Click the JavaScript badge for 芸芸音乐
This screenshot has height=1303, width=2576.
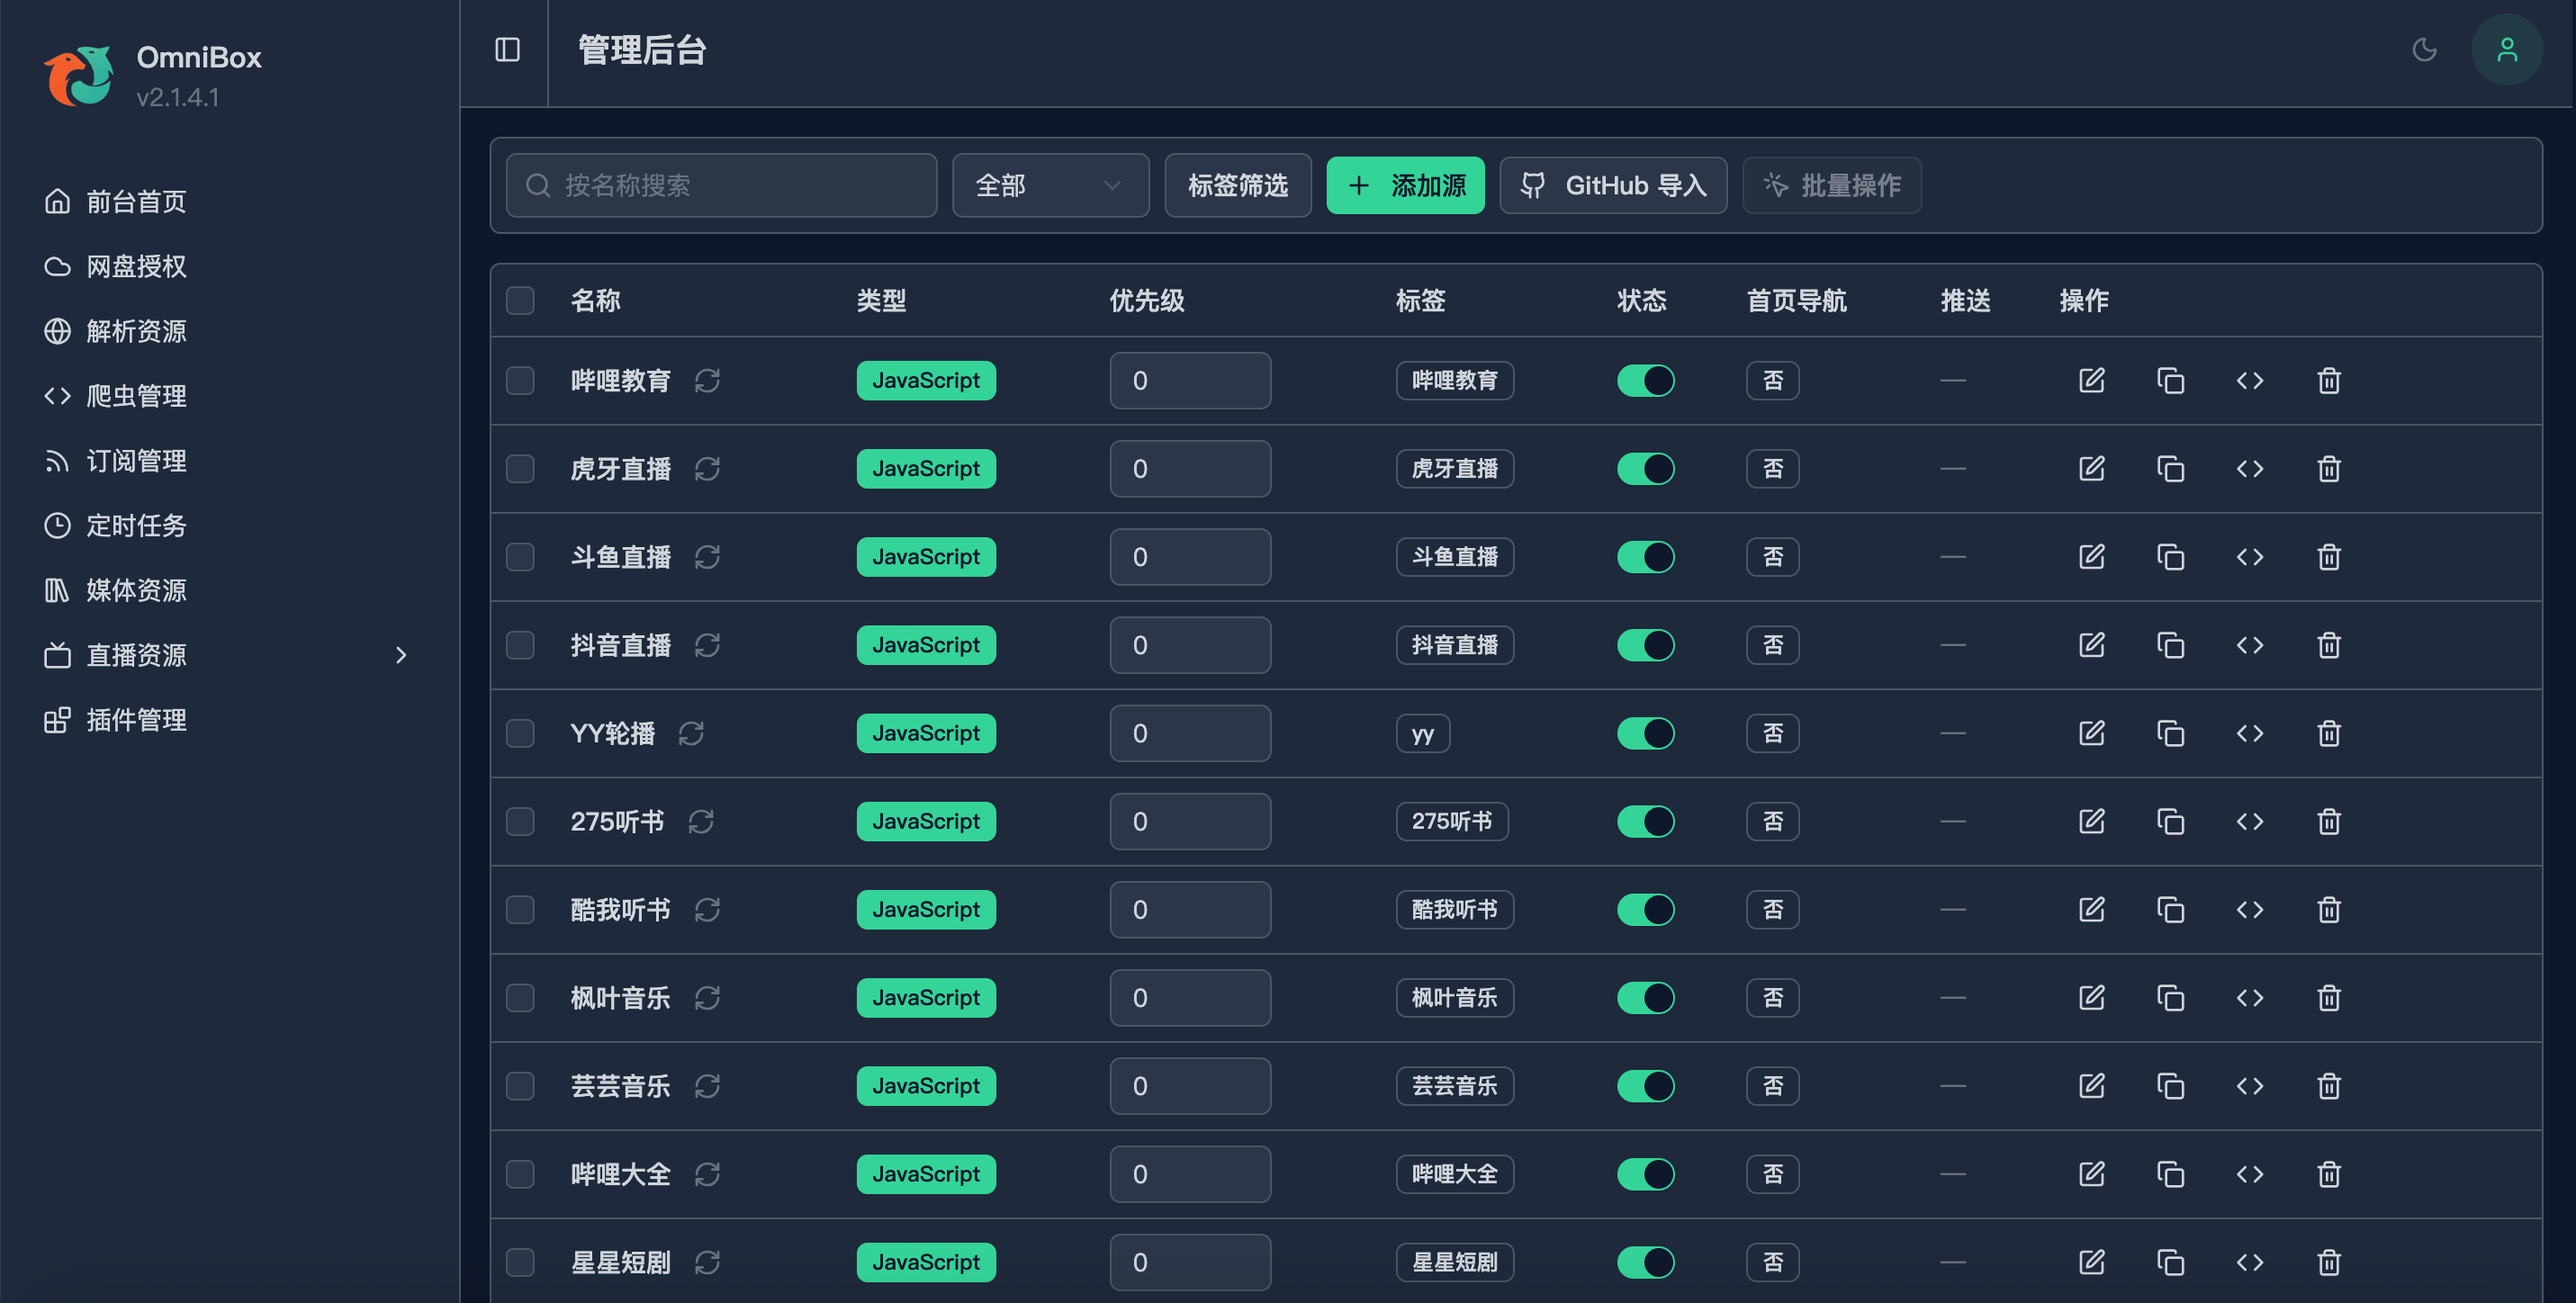pyautogui.click(x=926, y=1086)
